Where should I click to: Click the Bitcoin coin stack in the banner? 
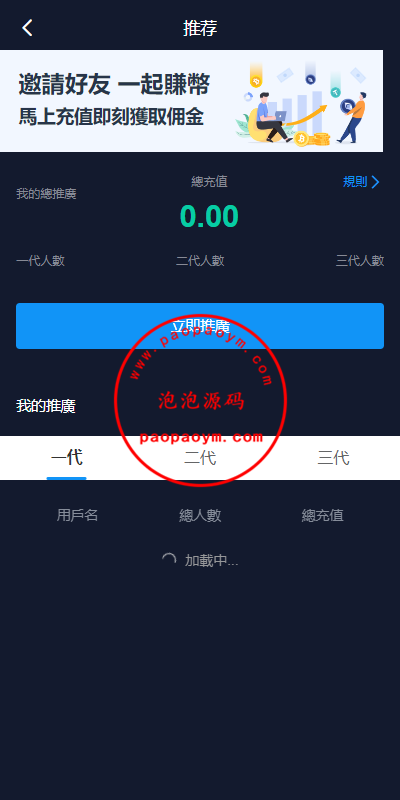click(x=312, y=139)
